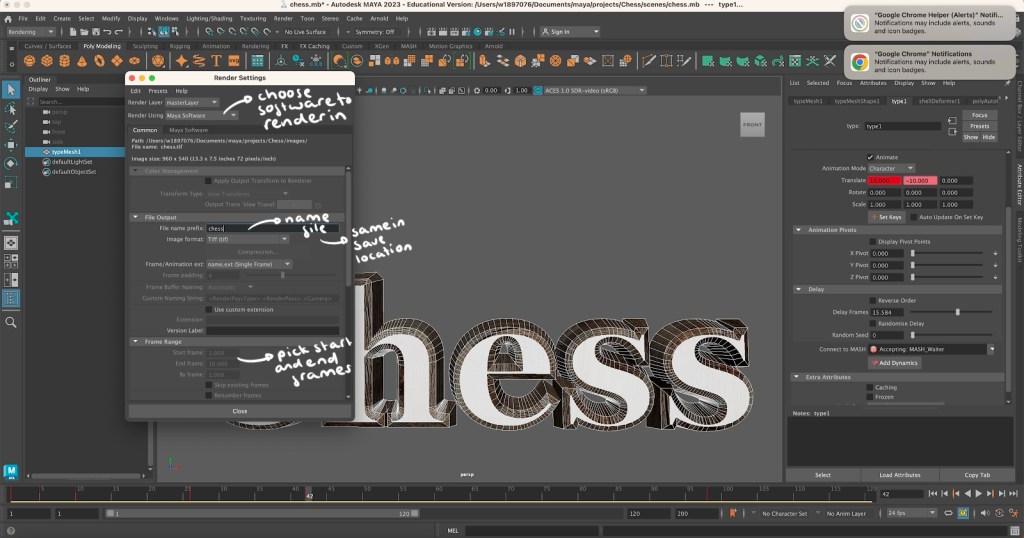
Task: Select the arrow Select tool in the toolbox
Action: click(x=11, y=90)
